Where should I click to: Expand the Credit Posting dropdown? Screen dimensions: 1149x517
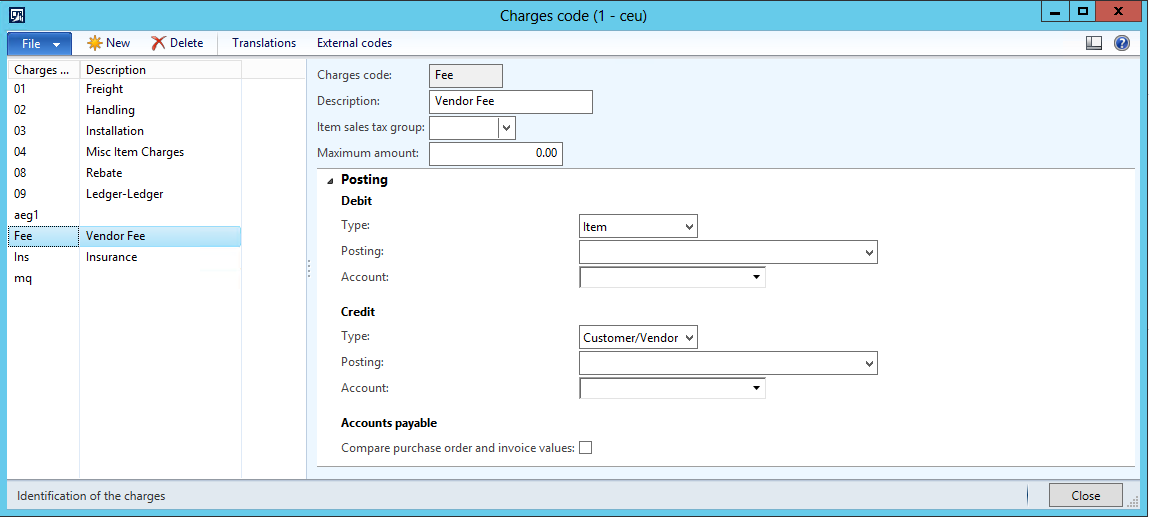[868, 363]
